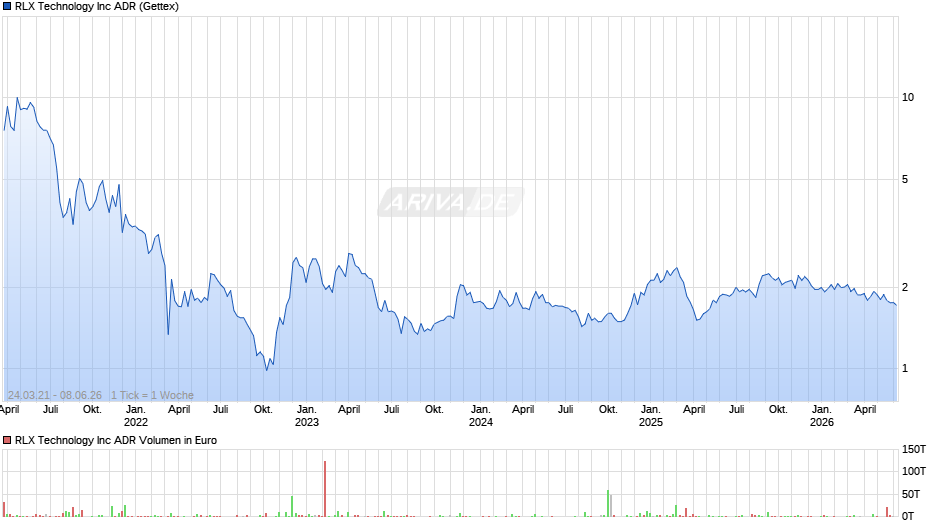Image resolution: width=940 pixels, height=526 pixels.
Task: Click the volume axis label 150T
Action: coord(914,449)
